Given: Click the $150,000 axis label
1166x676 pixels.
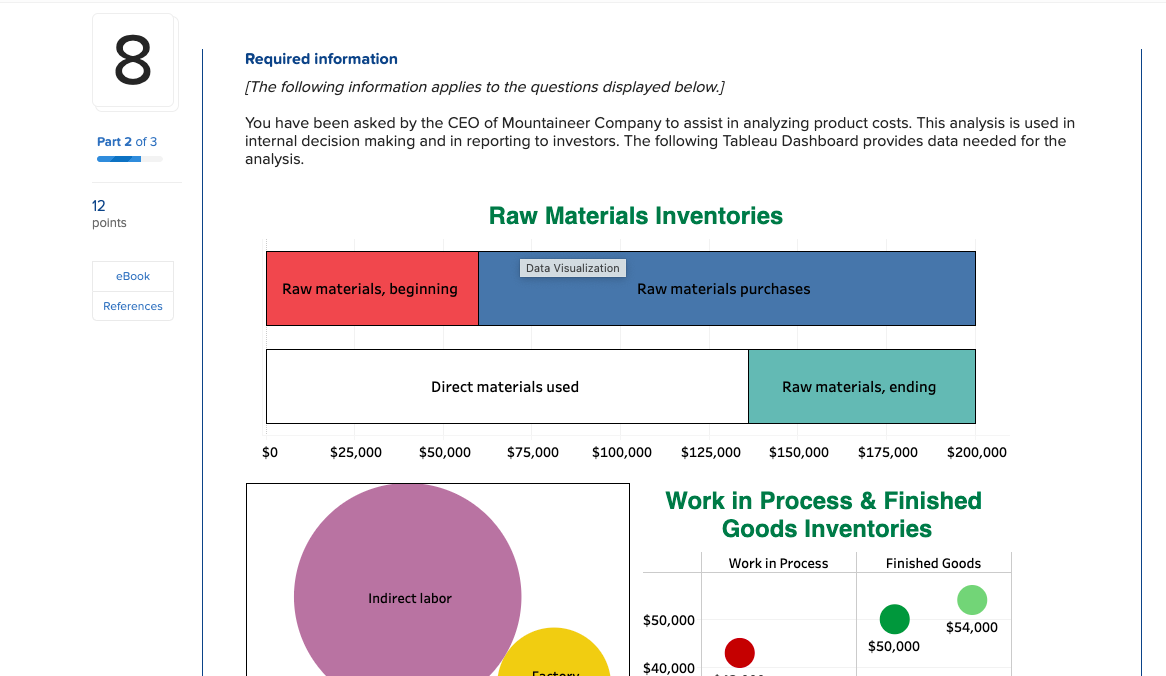Looking at the screenshot, I should click(799, 452).
